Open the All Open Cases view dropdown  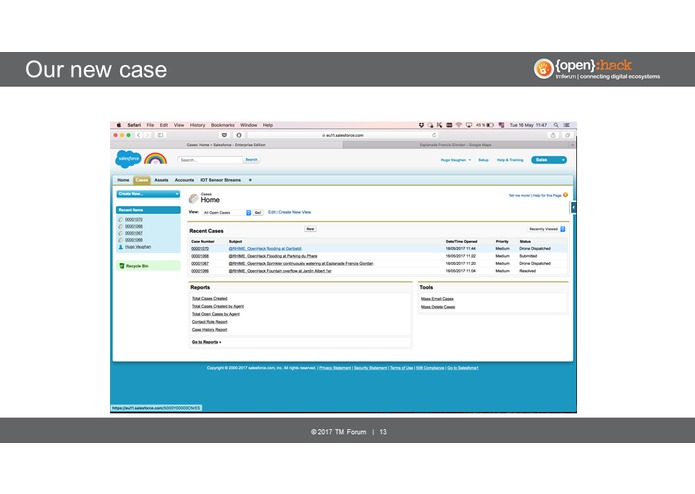(226, 213)
